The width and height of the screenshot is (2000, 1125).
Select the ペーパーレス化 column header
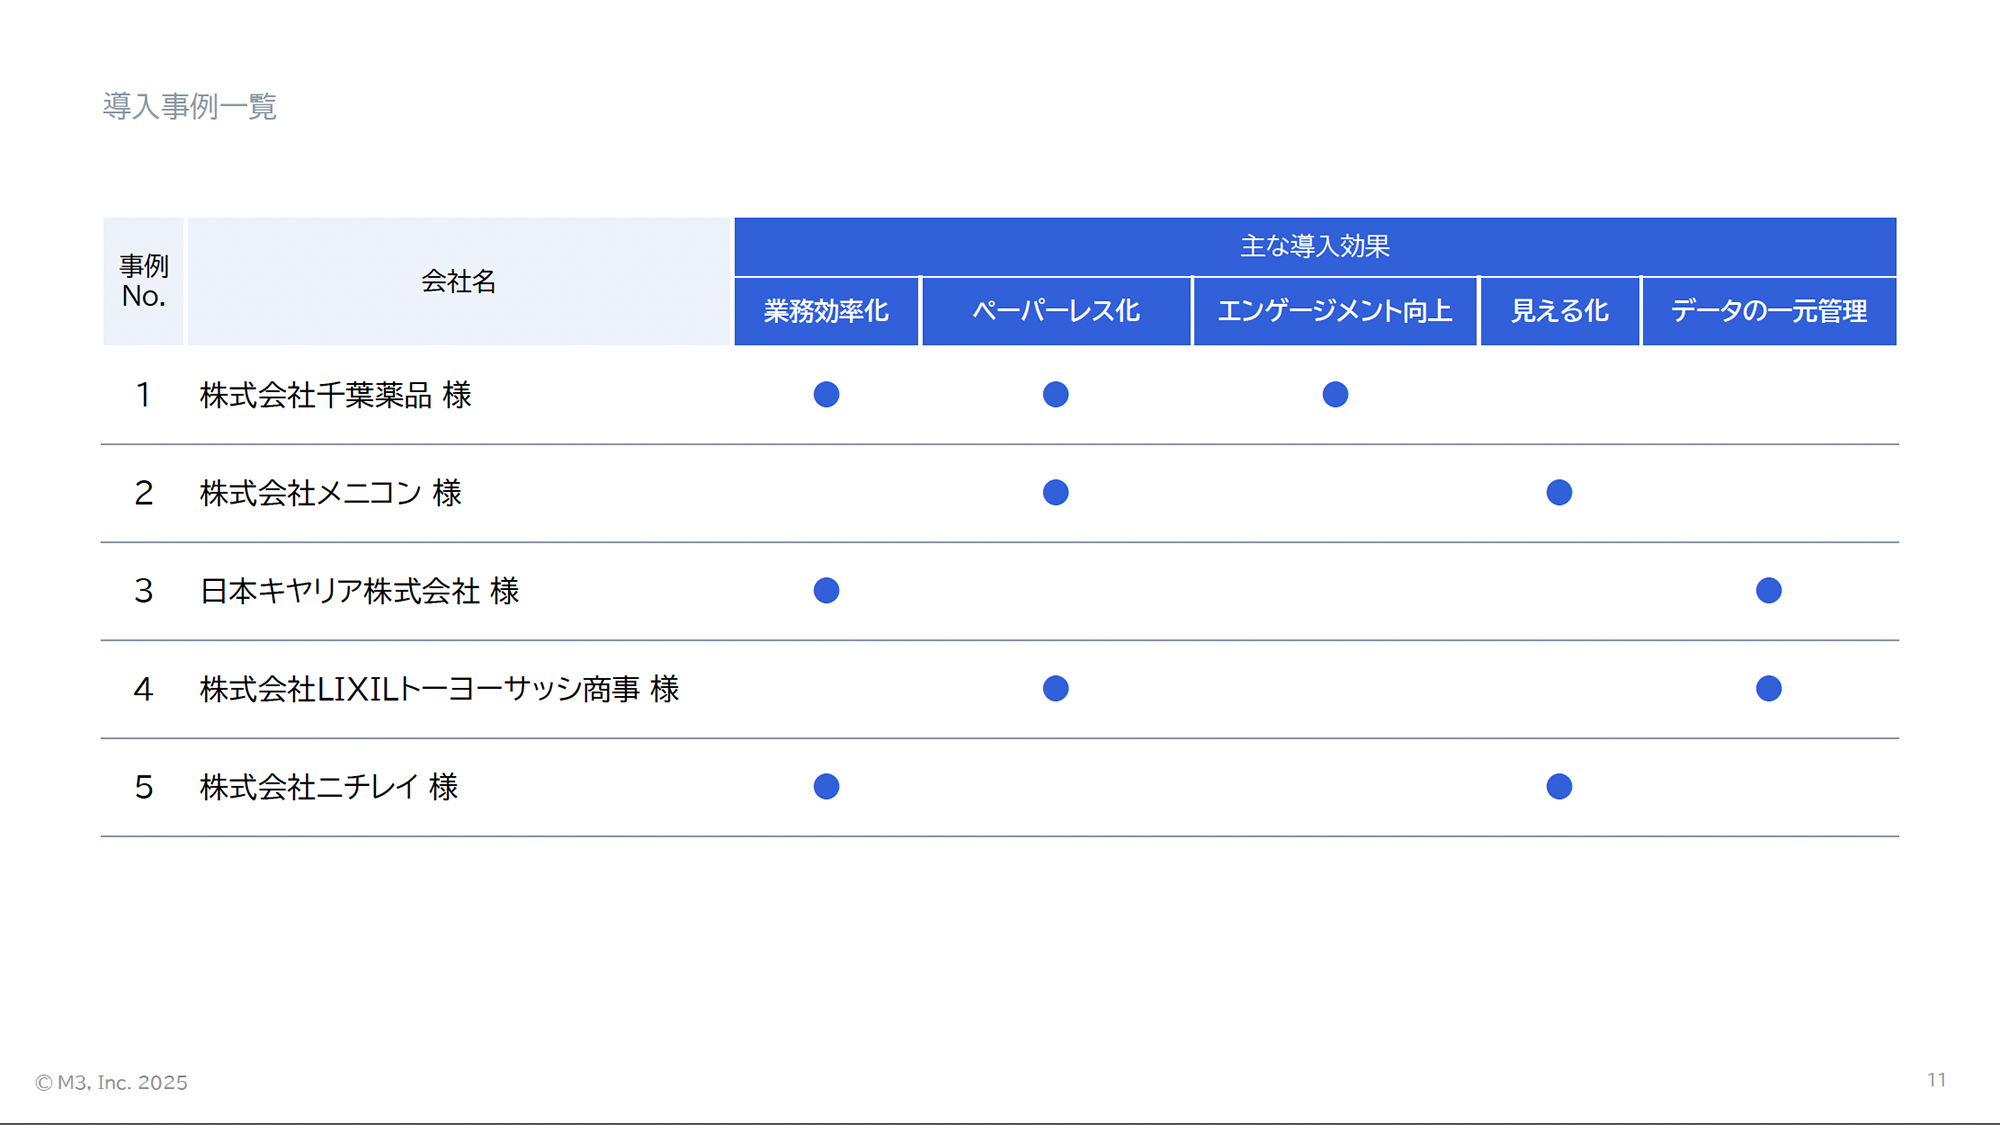click(x=1055, y=311)
